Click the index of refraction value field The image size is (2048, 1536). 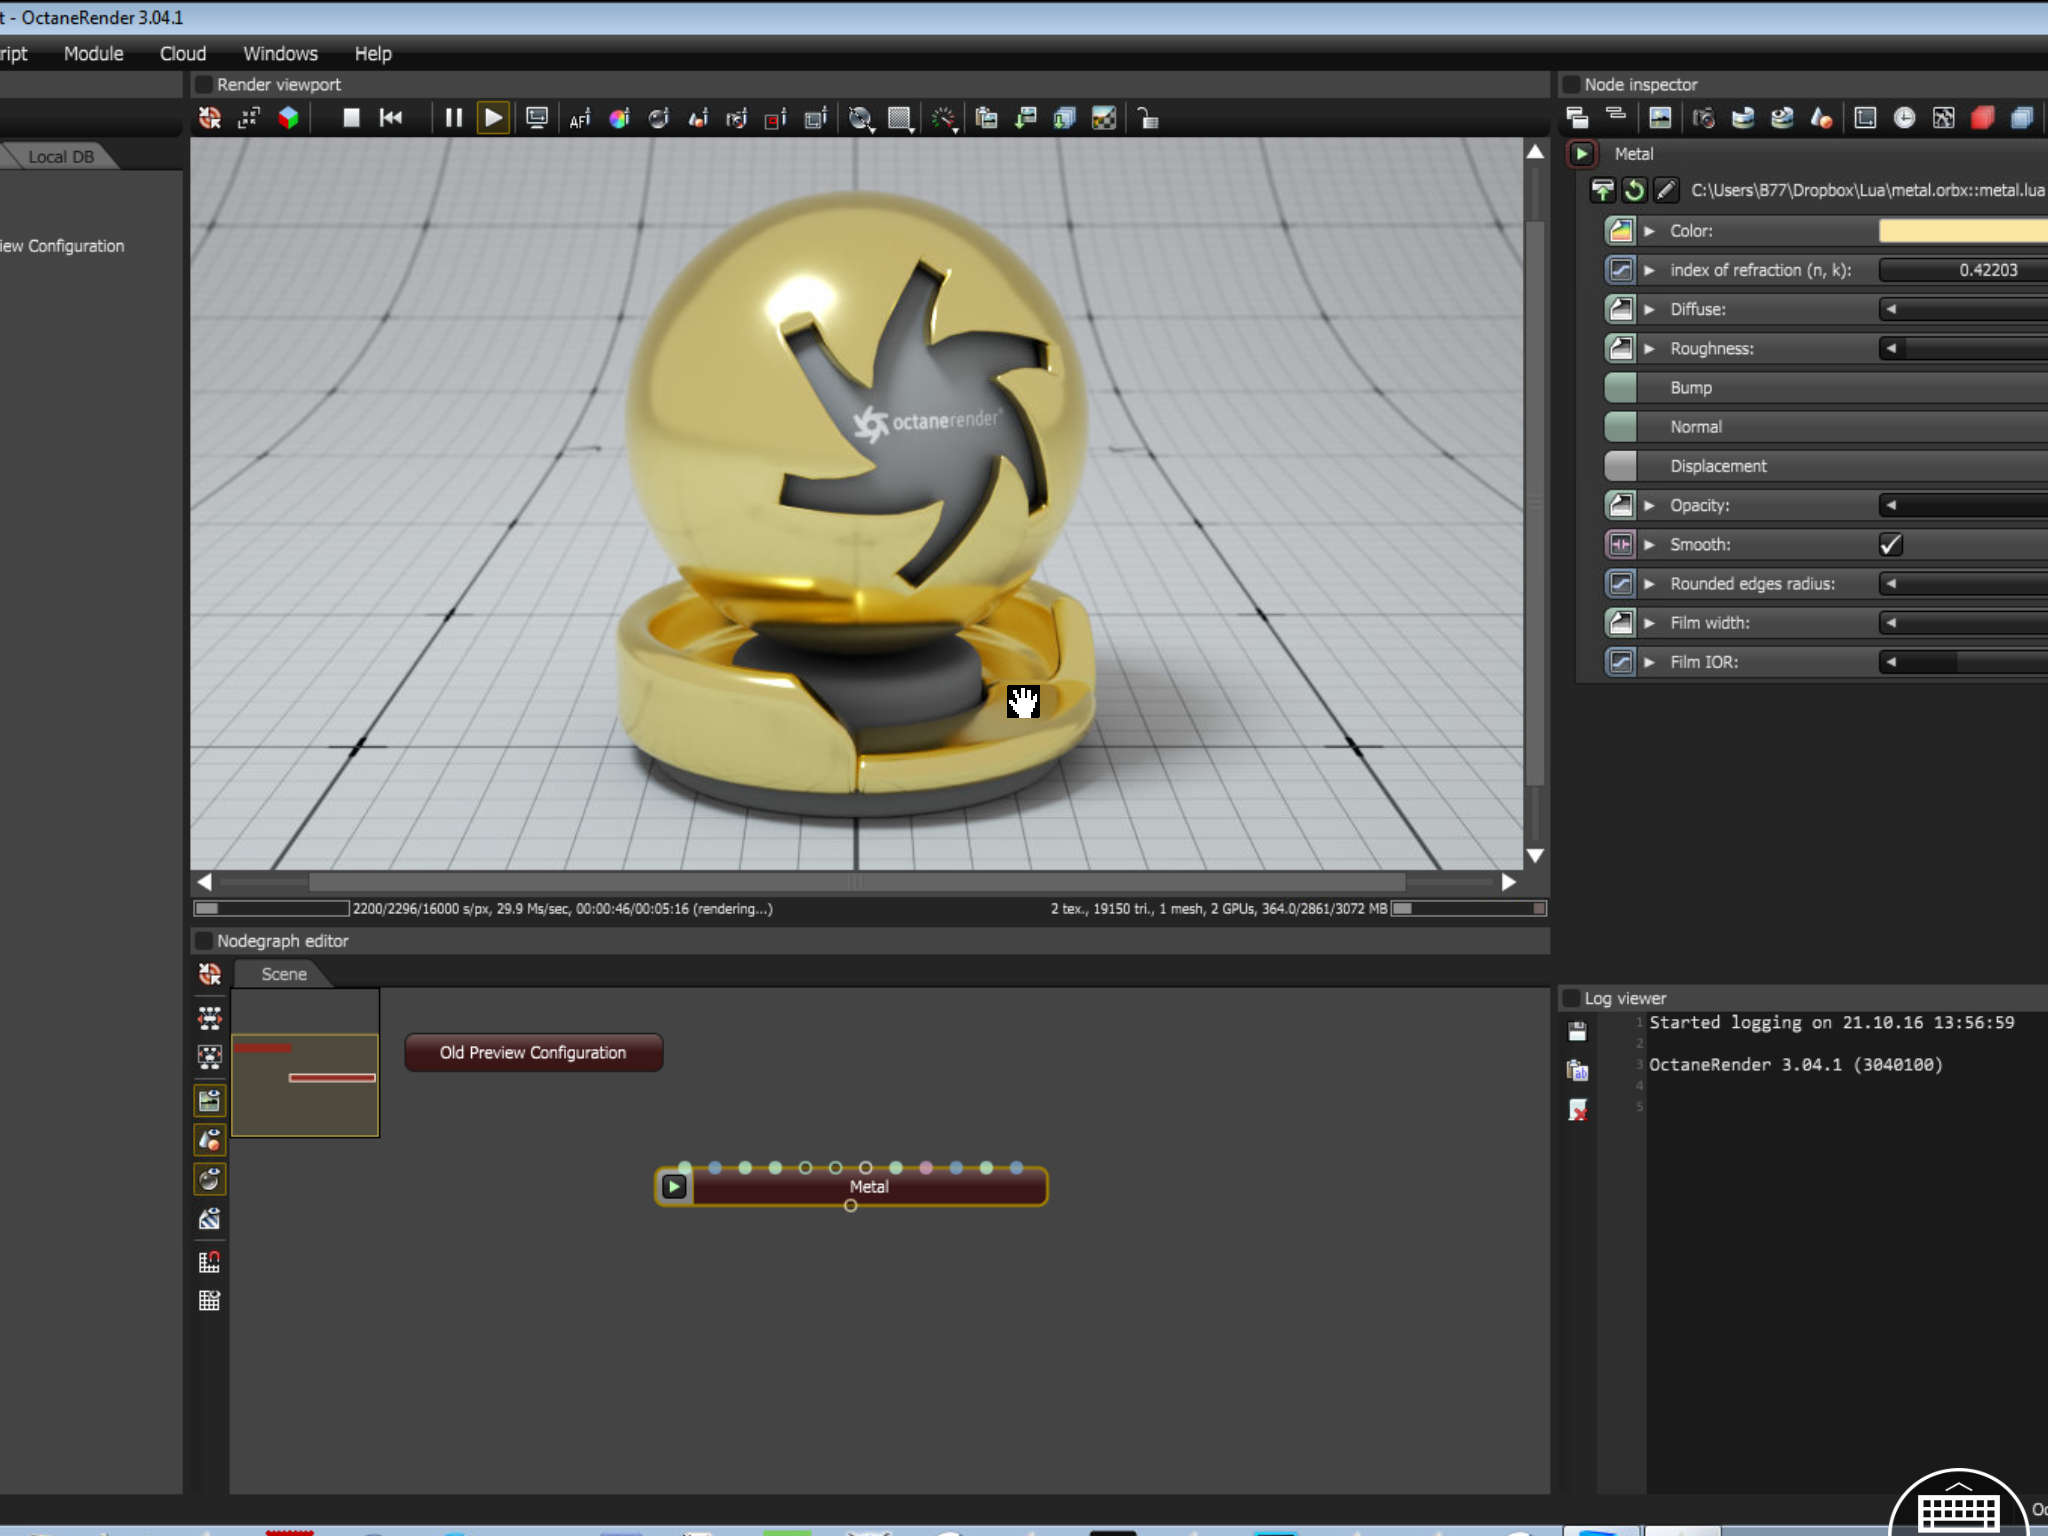(1963, 270)
